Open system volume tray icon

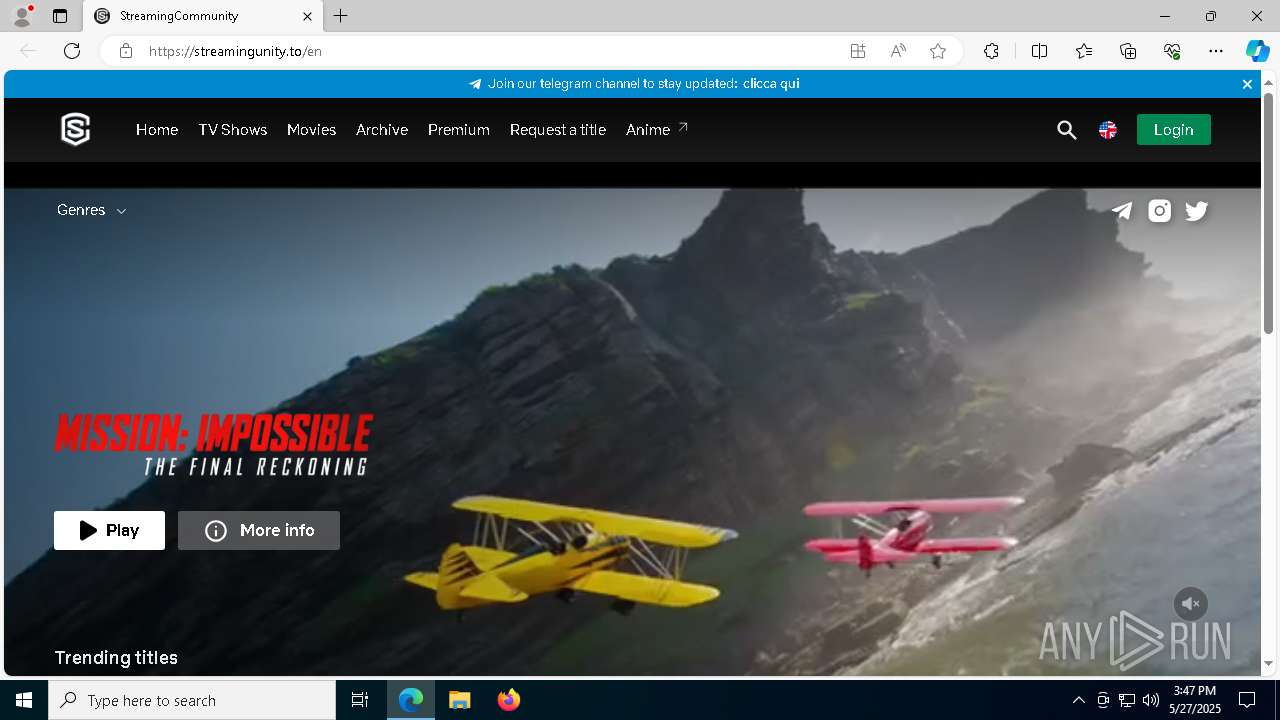(1151, 700)
